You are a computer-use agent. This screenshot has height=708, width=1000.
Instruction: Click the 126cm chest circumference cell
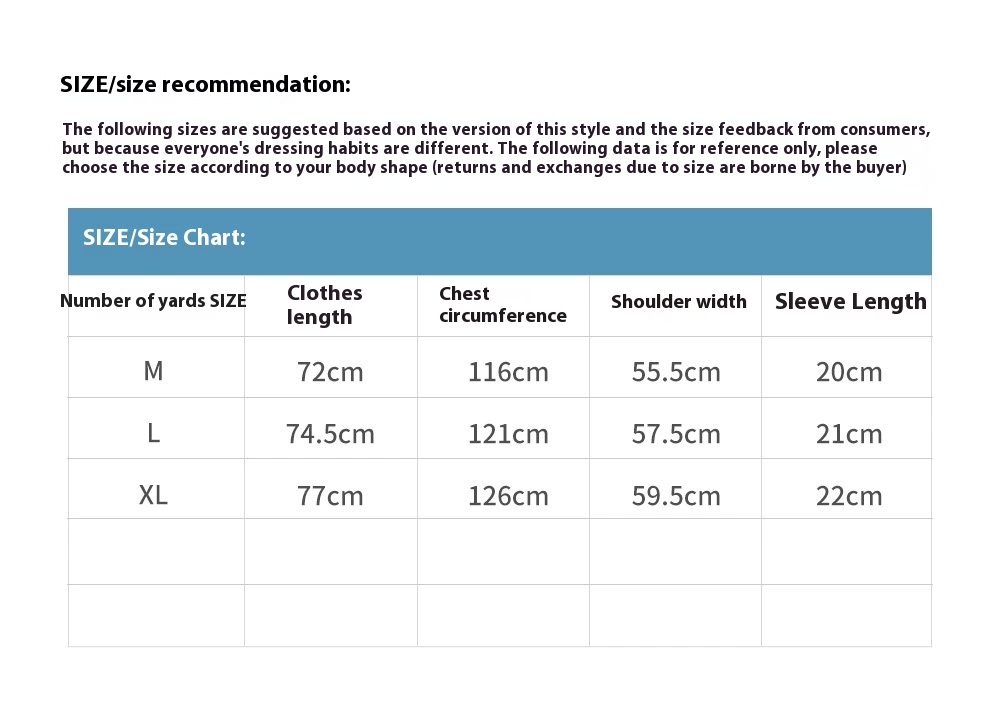pyautogui.click(x=508, y=496)
